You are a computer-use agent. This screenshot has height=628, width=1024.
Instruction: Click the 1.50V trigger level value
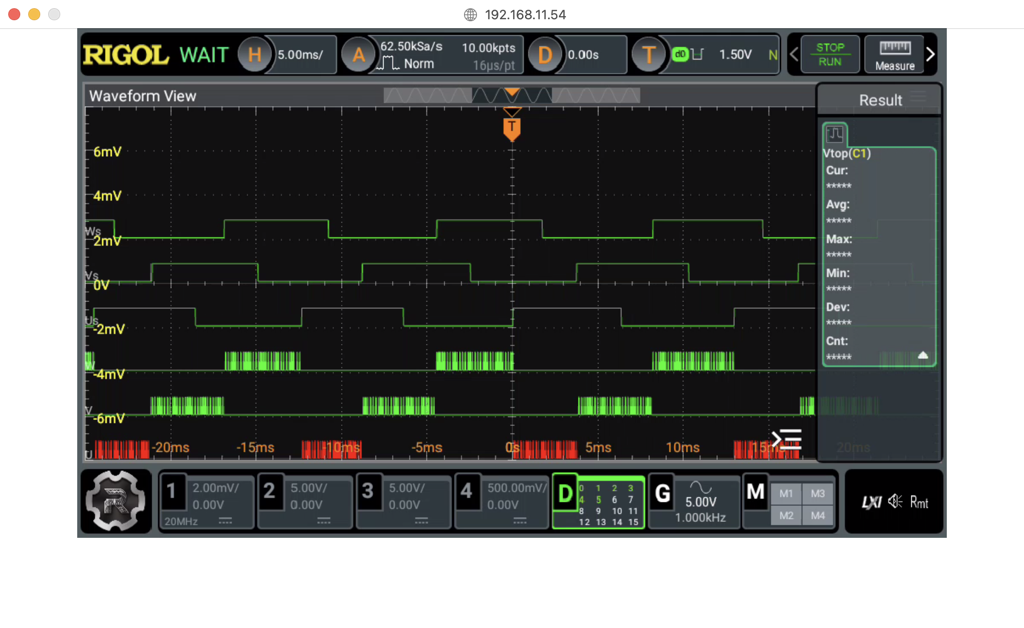coord(735,55)
